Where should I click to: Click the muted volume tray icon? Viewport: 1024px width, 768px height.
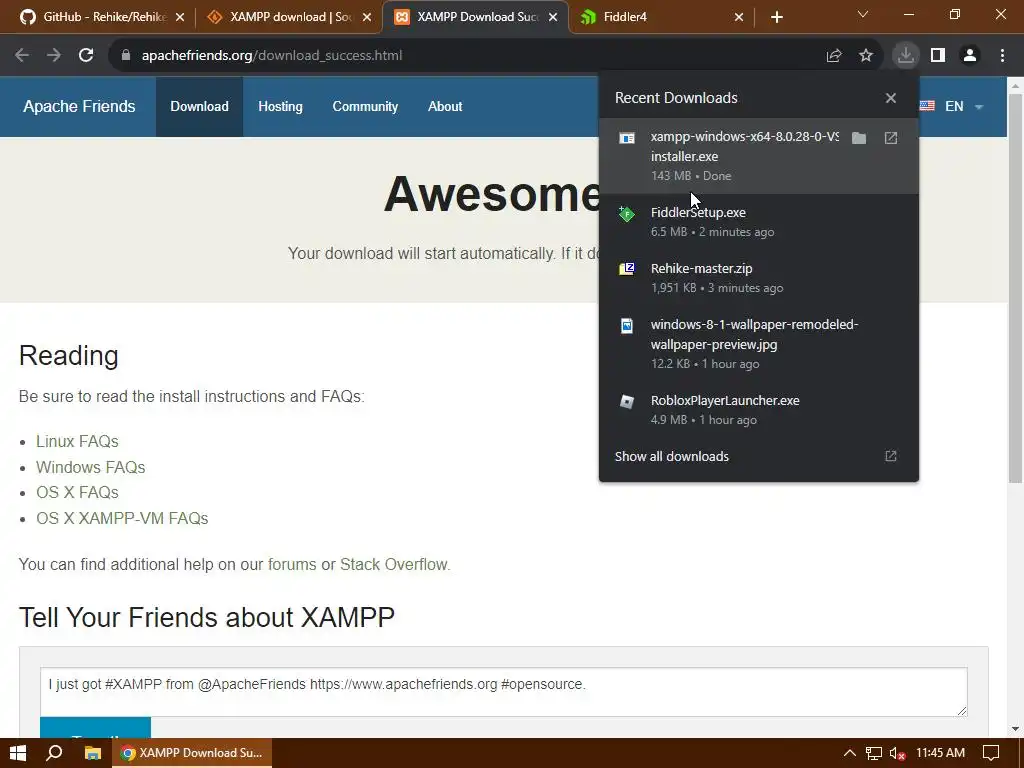pos(897,753)
